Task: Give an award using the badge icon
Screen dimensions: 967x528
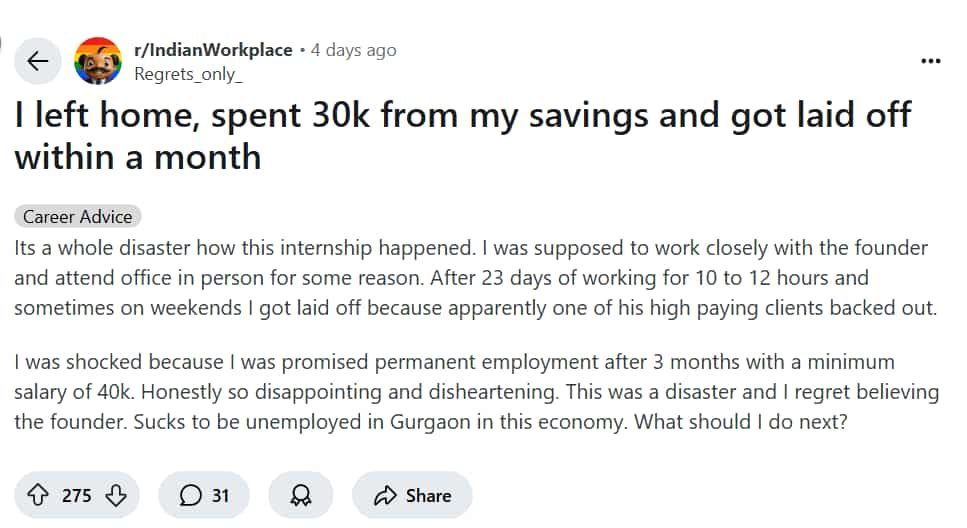Action: [x=301, y=495]
